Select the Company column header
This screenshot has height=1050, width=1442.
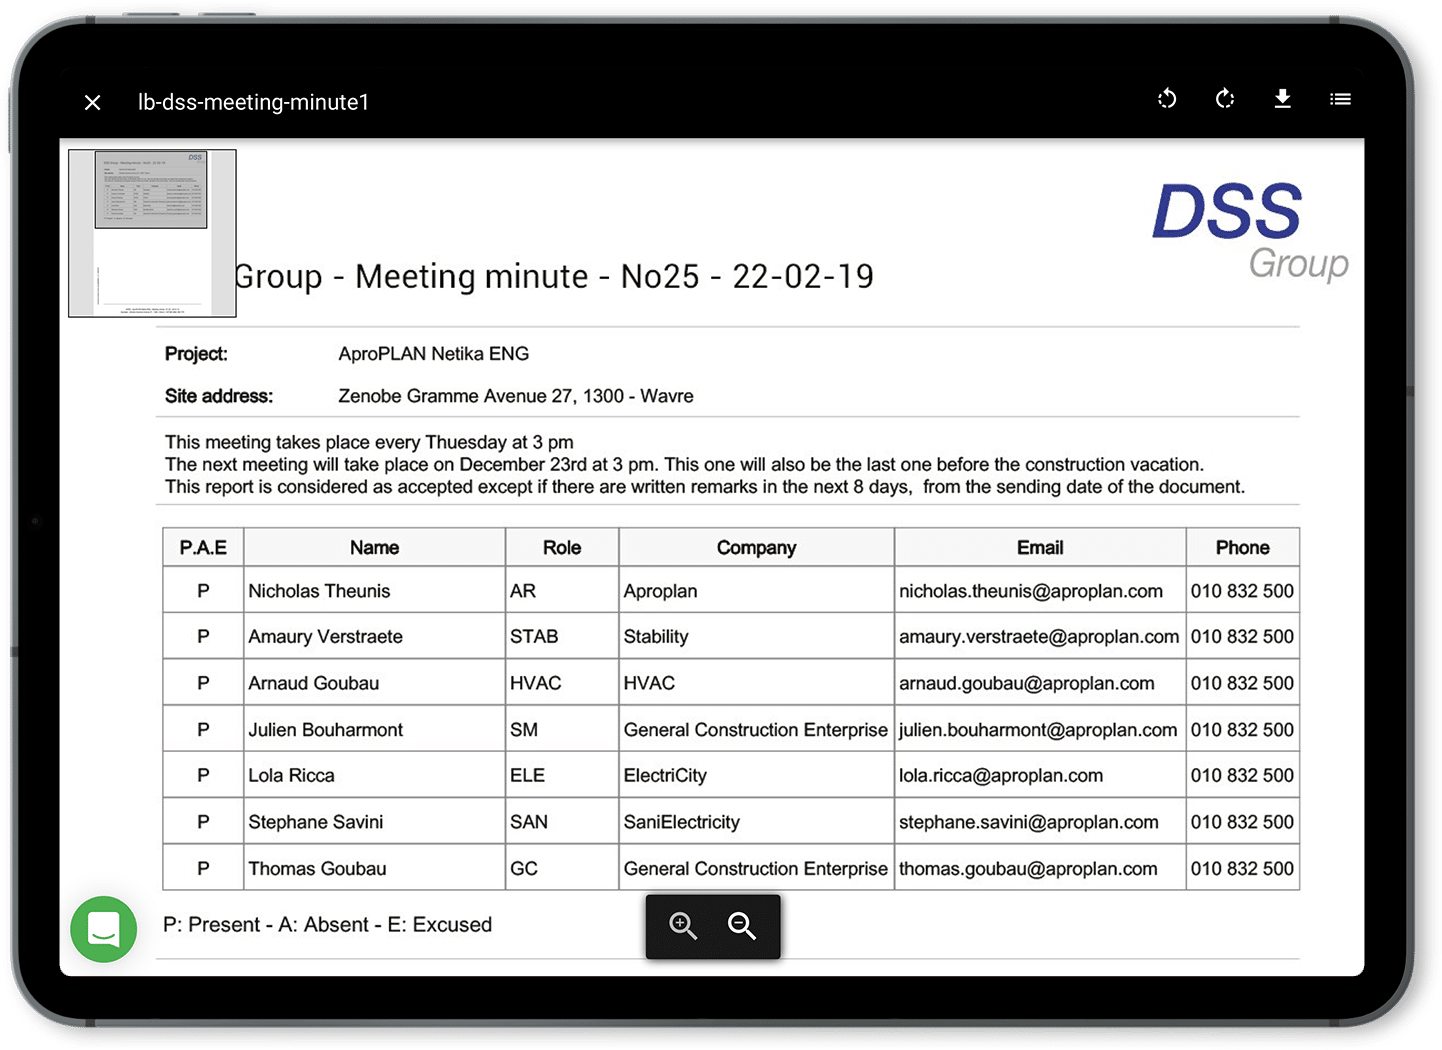click(x=756, y=548)
